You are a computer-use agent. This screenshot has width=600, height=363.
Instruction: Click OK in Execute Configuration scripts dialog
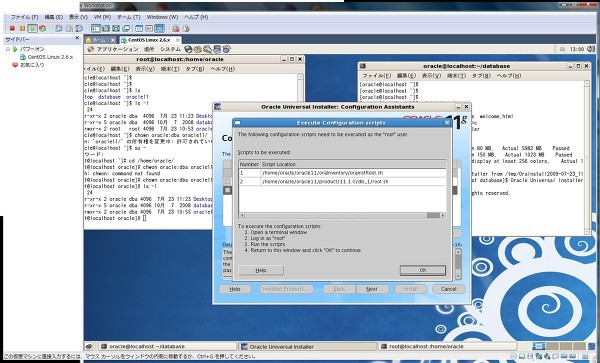click(422, 270)
